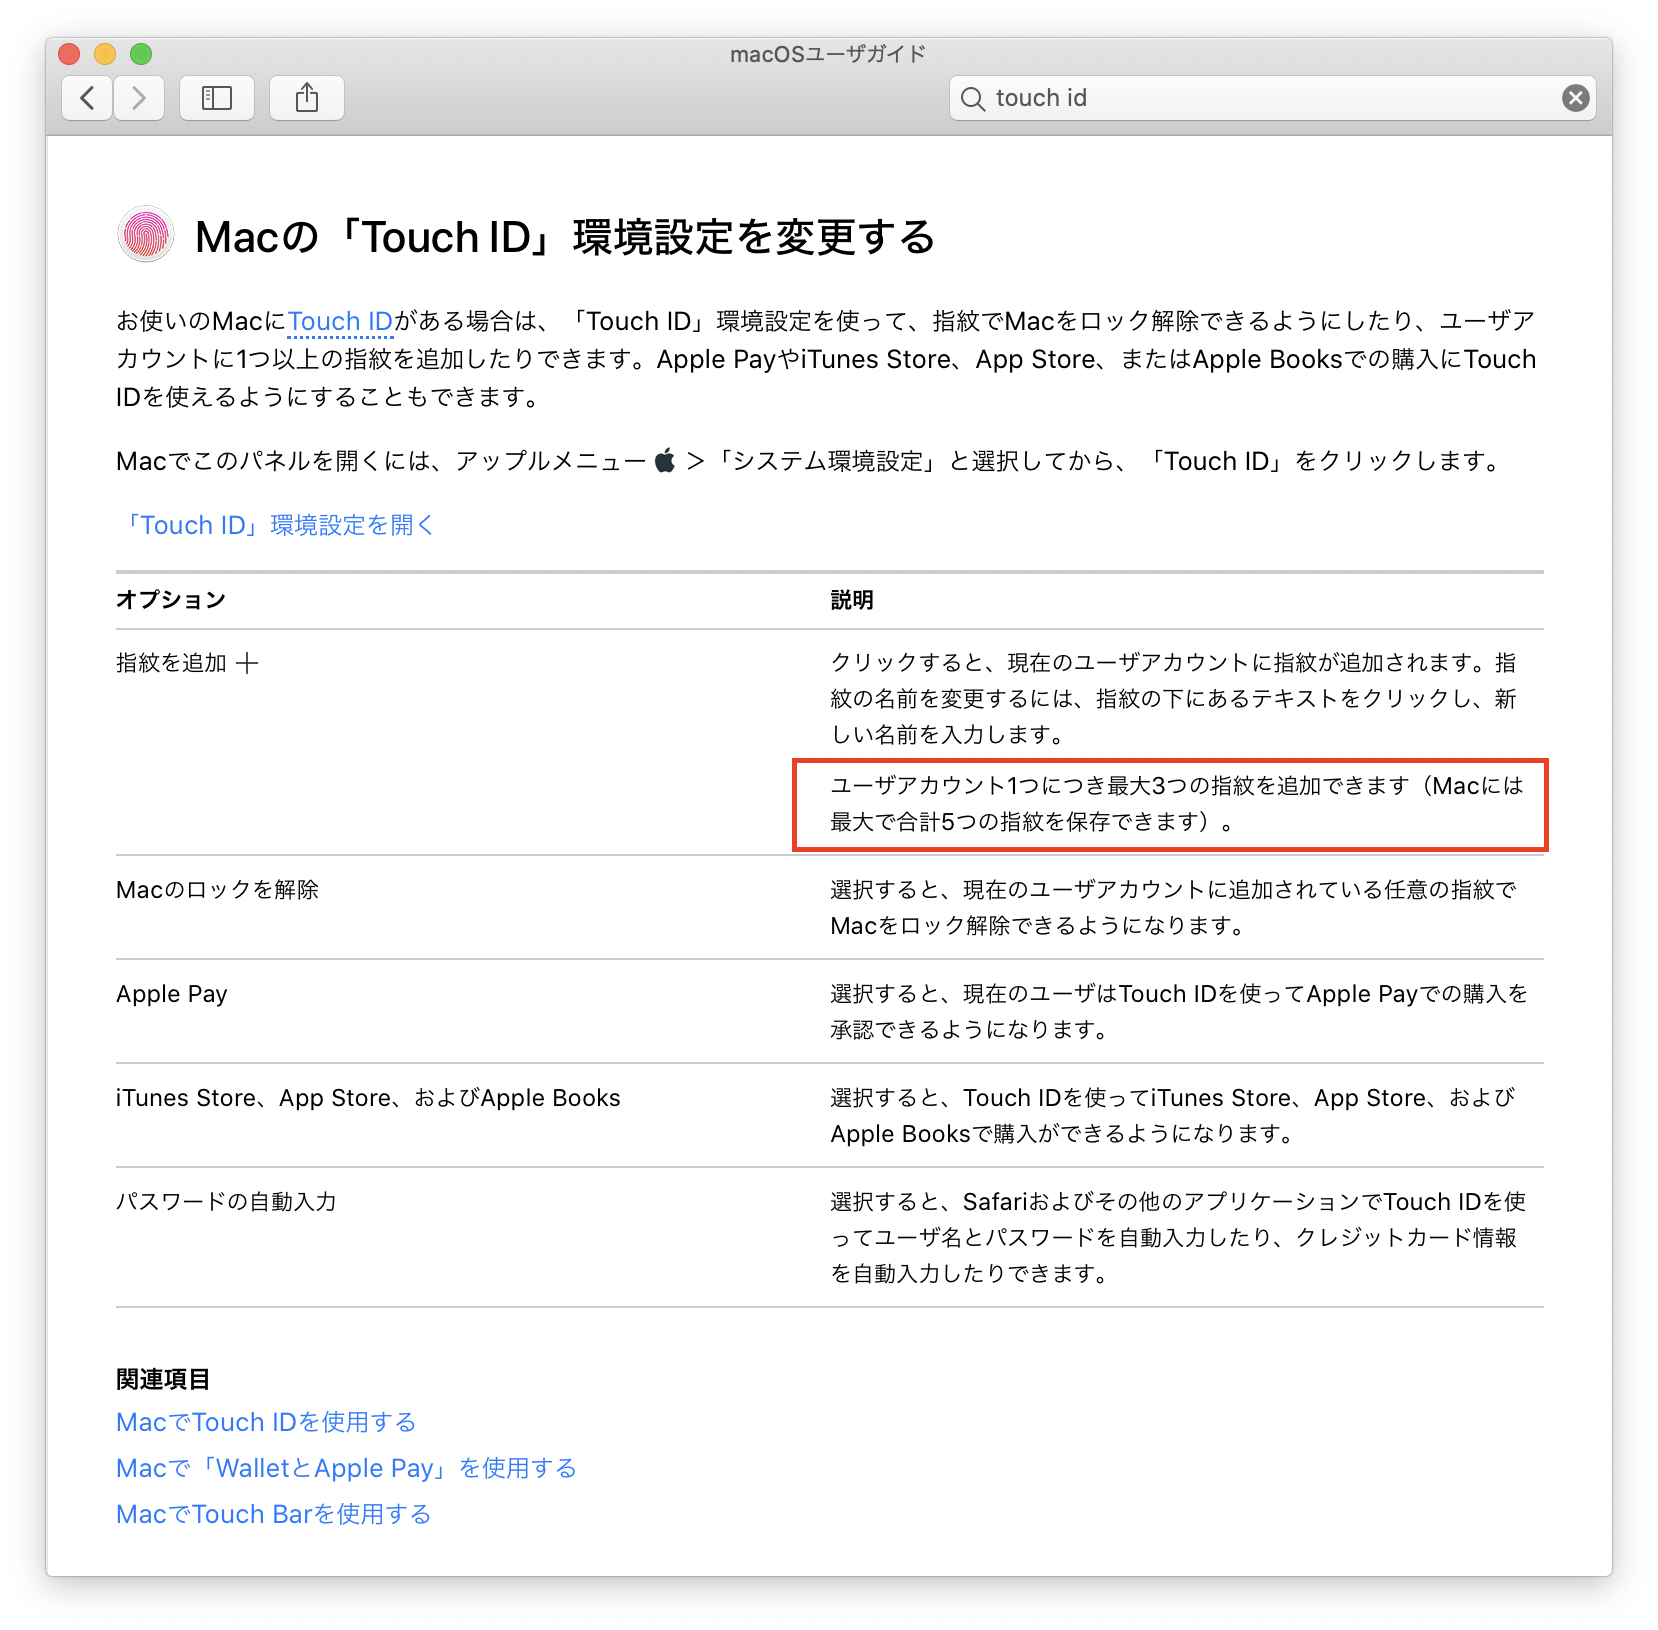
Task: Click the Apple logo in the instructions
Action: click(x=665, y=460)
